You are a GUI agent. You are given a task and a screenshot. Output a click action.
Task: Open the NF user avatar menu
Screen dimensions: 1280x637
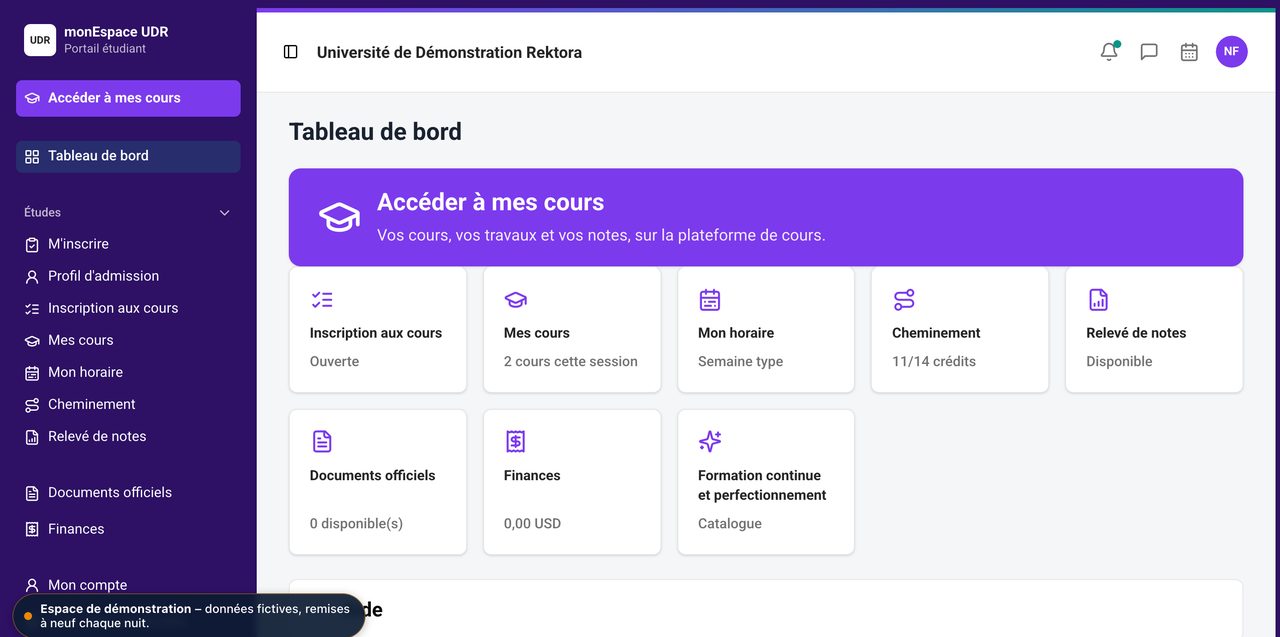(1231, 52)
